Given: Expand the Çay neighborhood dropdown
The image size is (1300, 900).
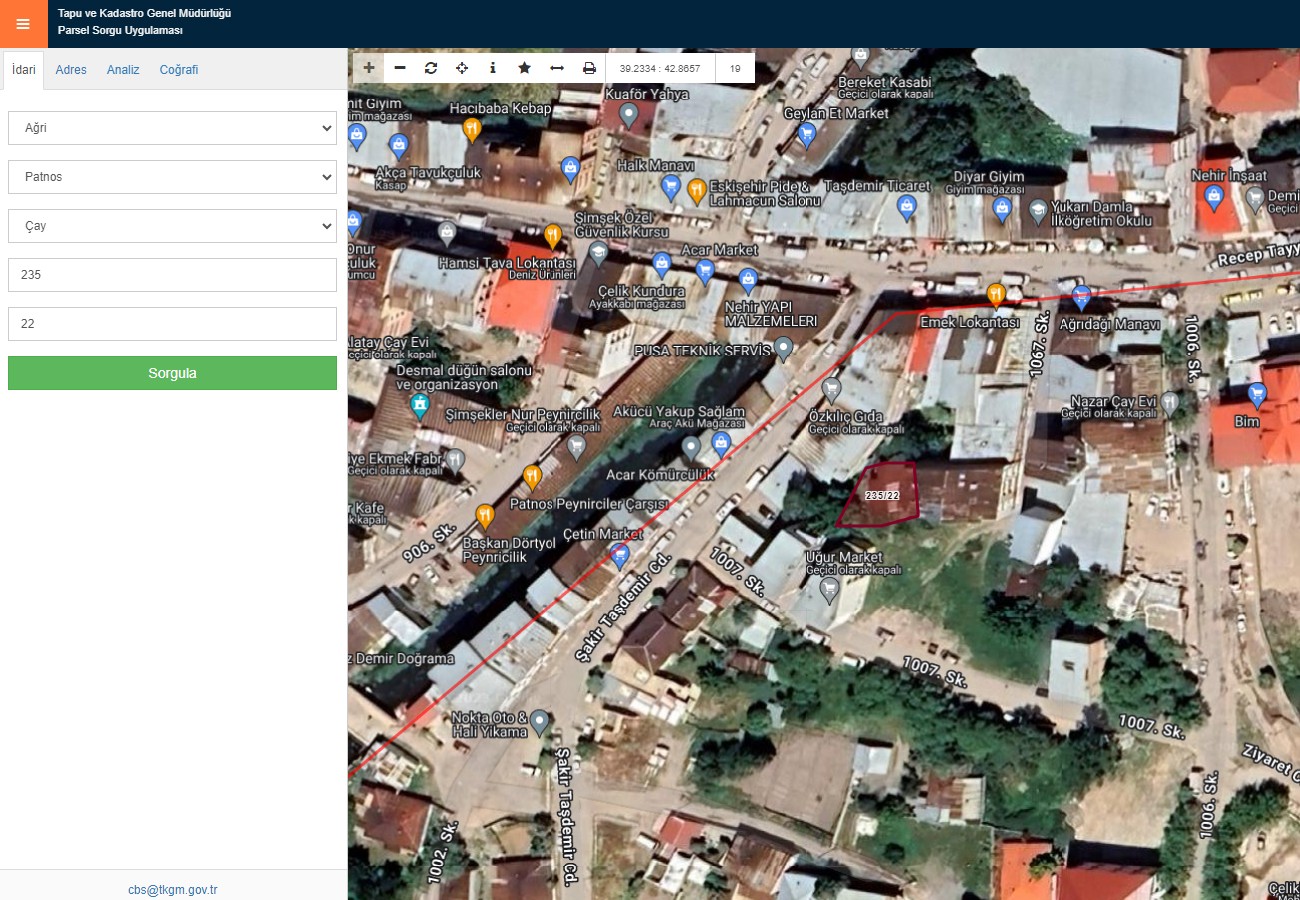Looking at the screenshot, I should 172,226.
